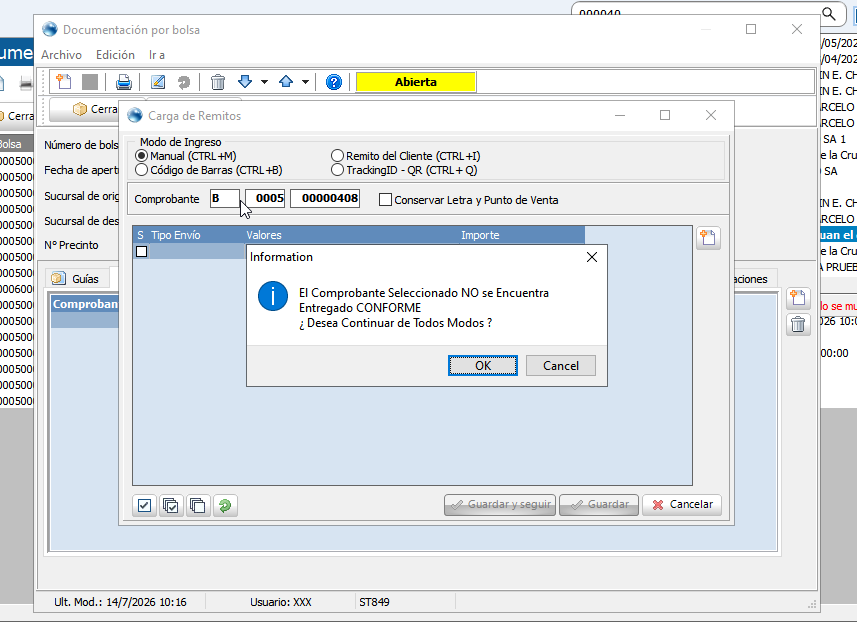The height and width of the screenshot is (622, 857).
Task: Click OK in the Information dialog
Action: coord(483,366)
